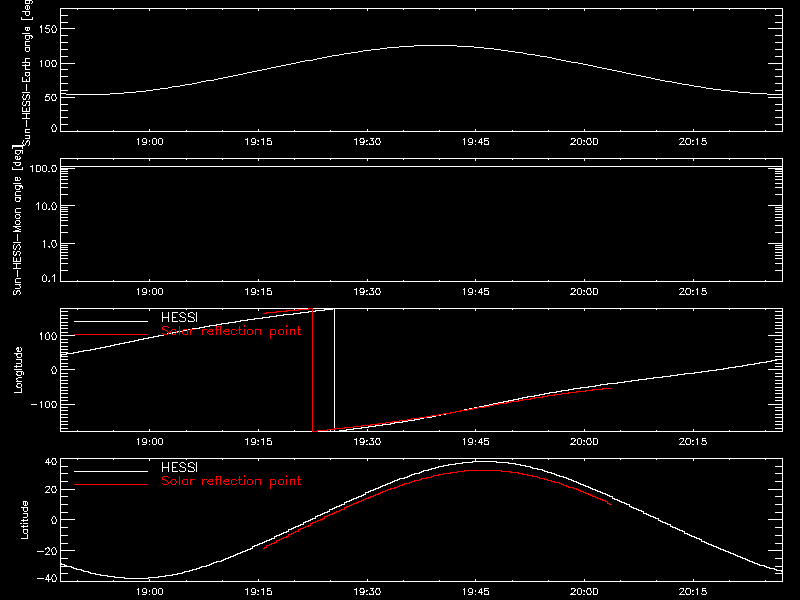Click Solar reflection point legend in Latitude plot
This screenshot has width=800, height=600.
pos(231,481)
